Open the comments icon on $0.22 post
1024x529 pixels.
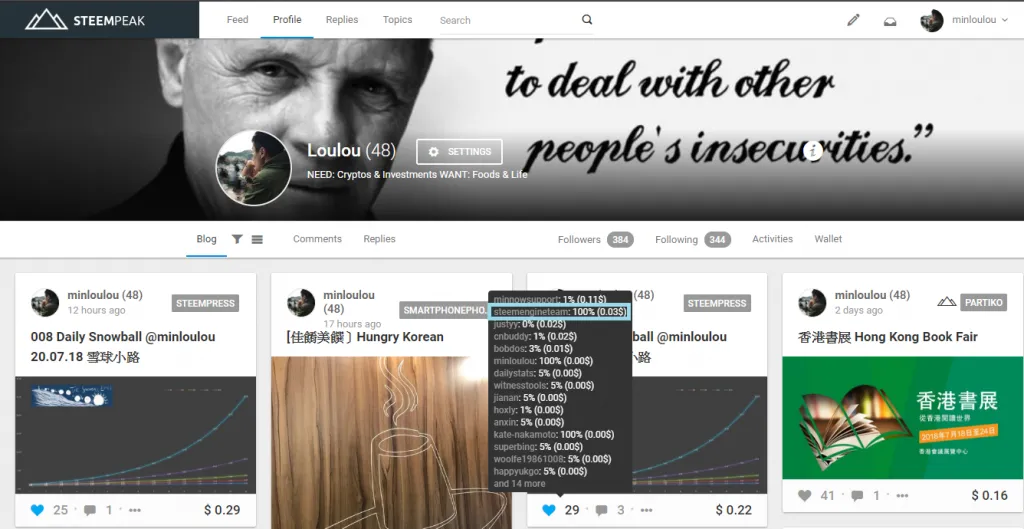pos(601,511)
